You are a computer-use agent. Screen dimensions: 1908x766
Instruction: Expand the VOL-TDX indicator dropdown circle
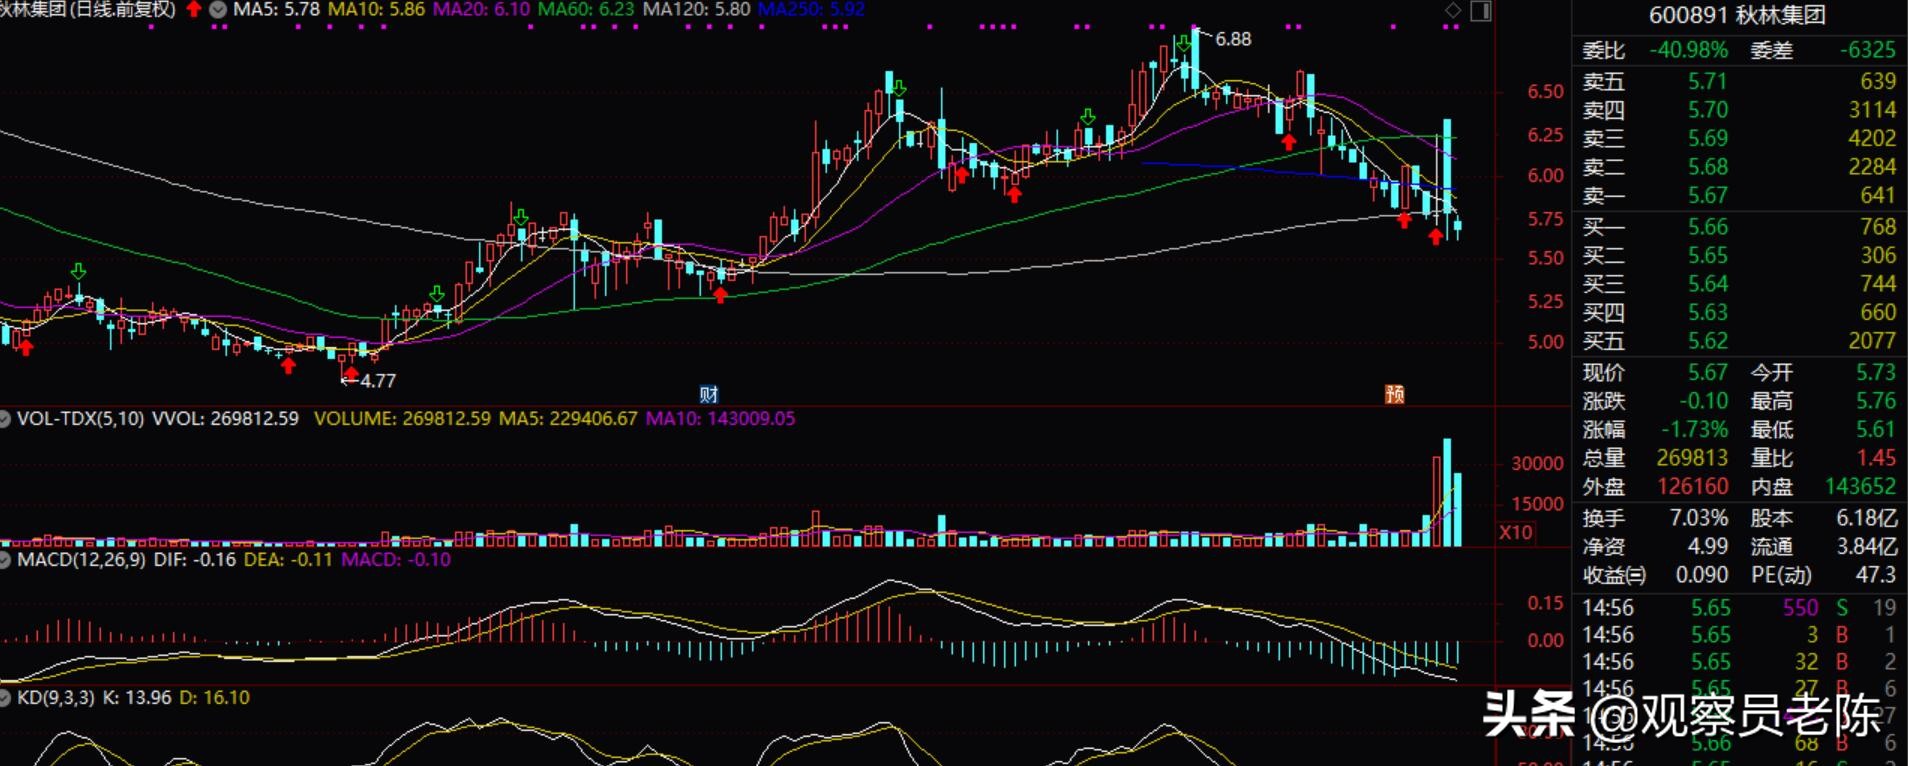[x=6, y=419]
